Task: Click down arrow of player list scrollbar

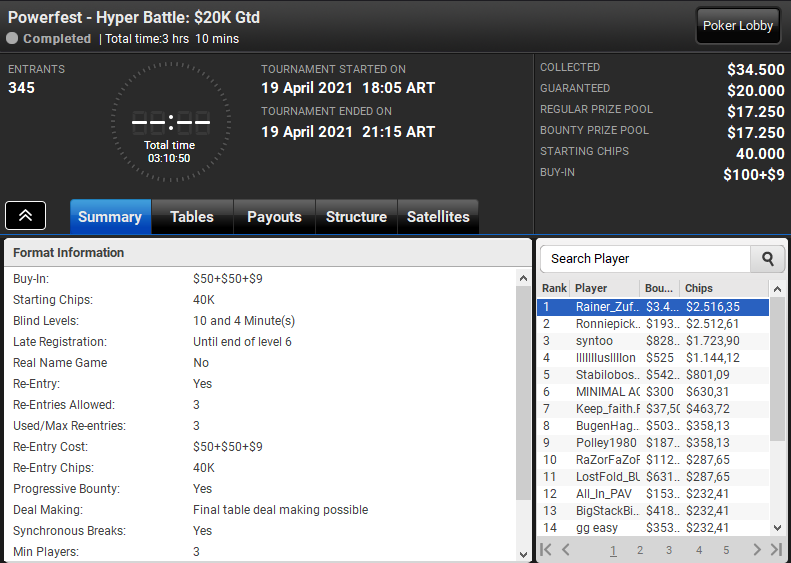Action: (x=777, y=528)
